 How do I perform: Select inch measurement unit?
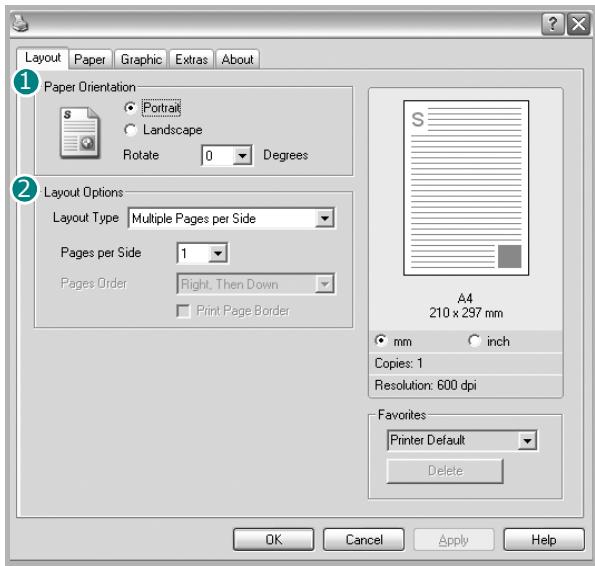tap(474, 340)
